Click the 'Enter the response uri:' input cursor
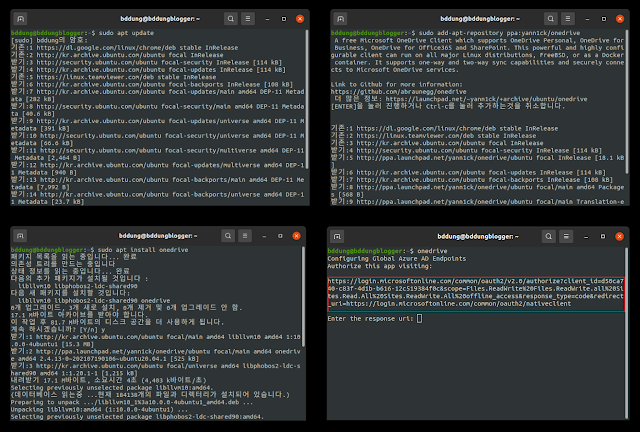 [x=420, y=318]
